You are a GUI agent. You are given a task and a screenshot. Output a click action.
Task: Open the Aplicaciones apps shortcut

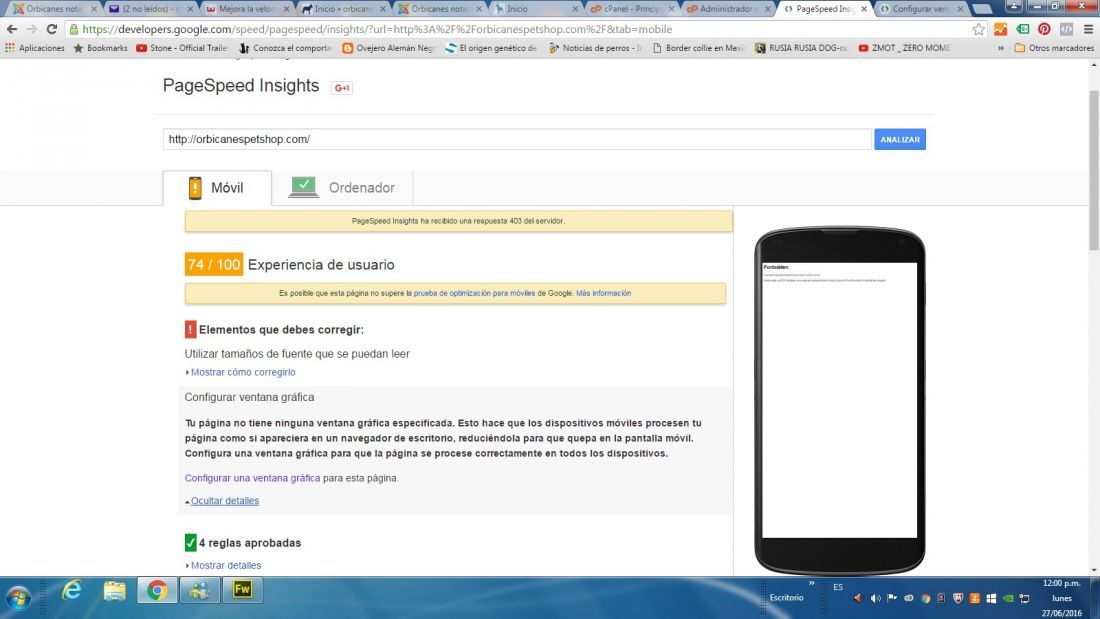tap(34, 48)
